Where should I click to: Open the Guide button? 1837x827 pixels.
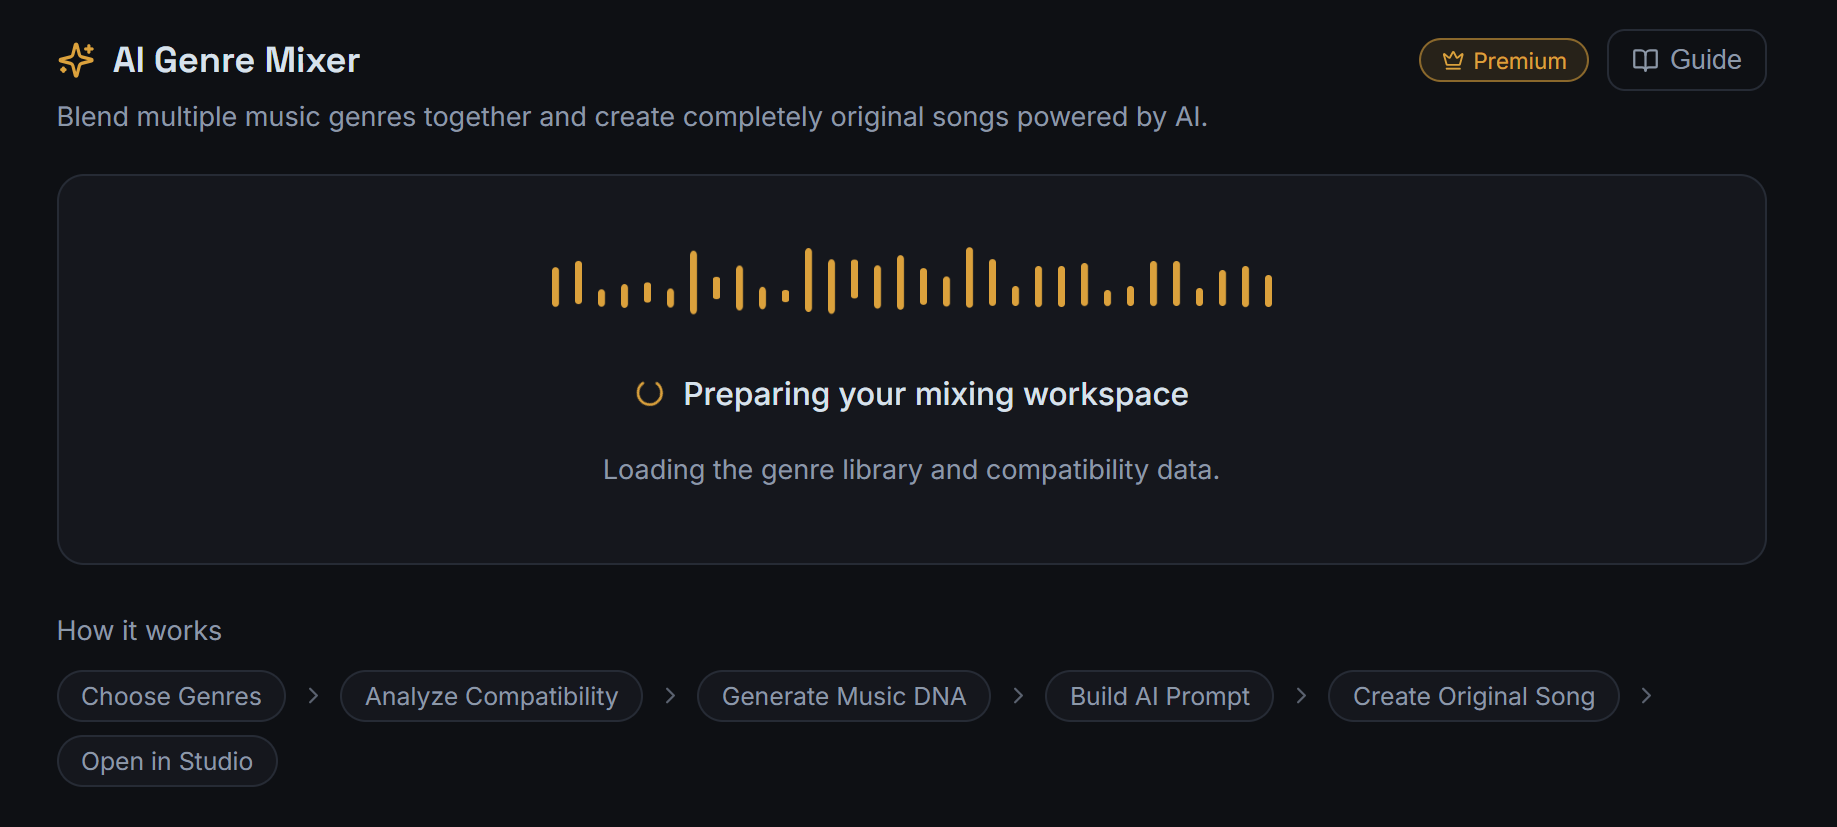pyautogui.click(x=1687, y=60)
